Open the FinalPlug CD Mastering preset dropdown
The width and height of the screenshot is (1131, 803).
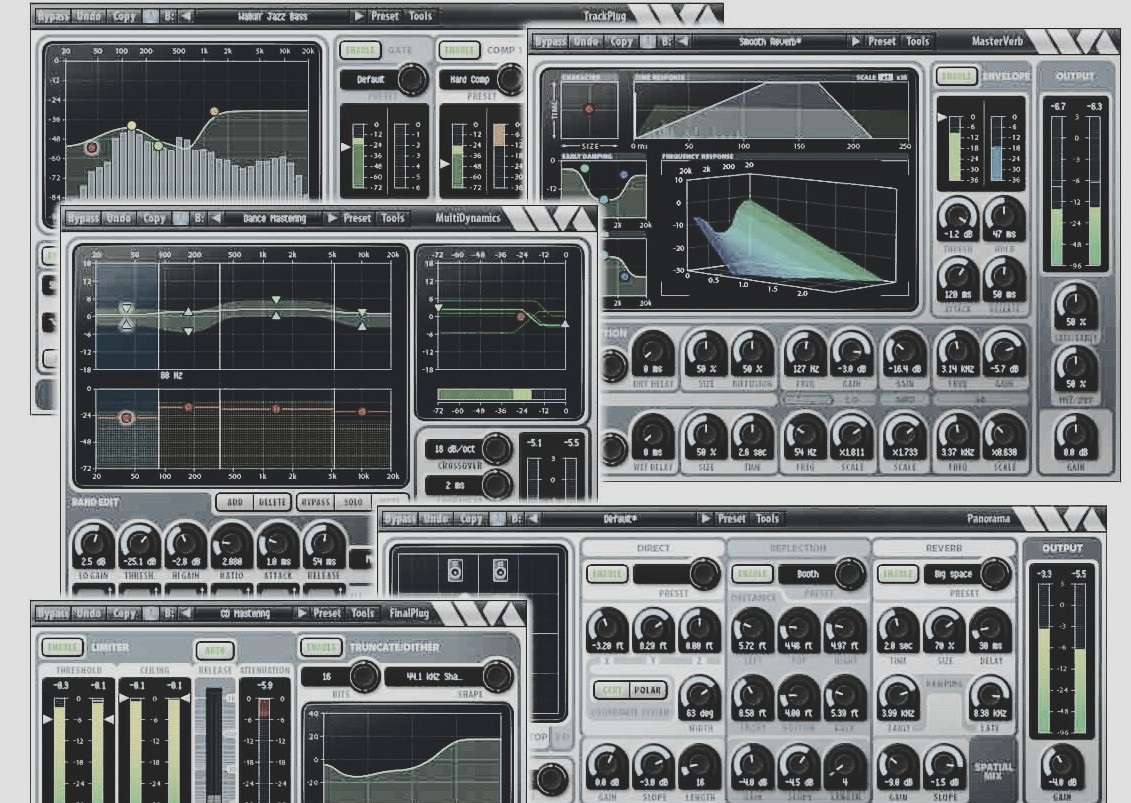[x=245, y=613]
